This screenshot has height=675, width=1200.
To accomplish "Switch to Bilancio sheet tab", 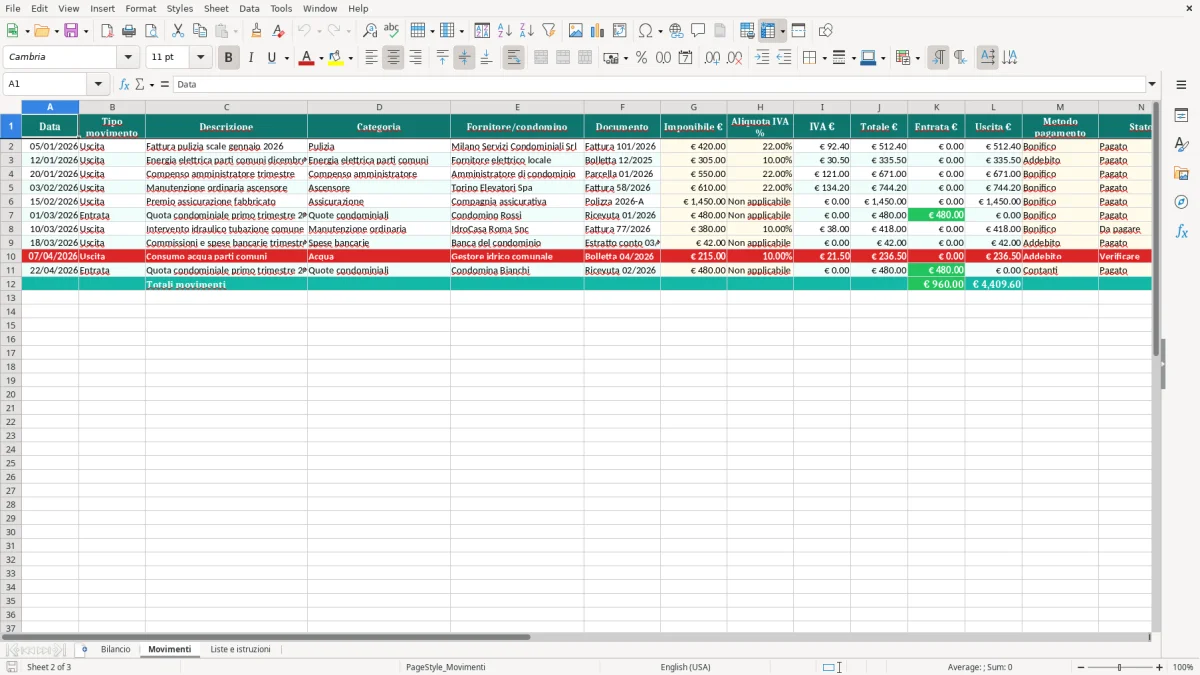I will coord(115,649).
